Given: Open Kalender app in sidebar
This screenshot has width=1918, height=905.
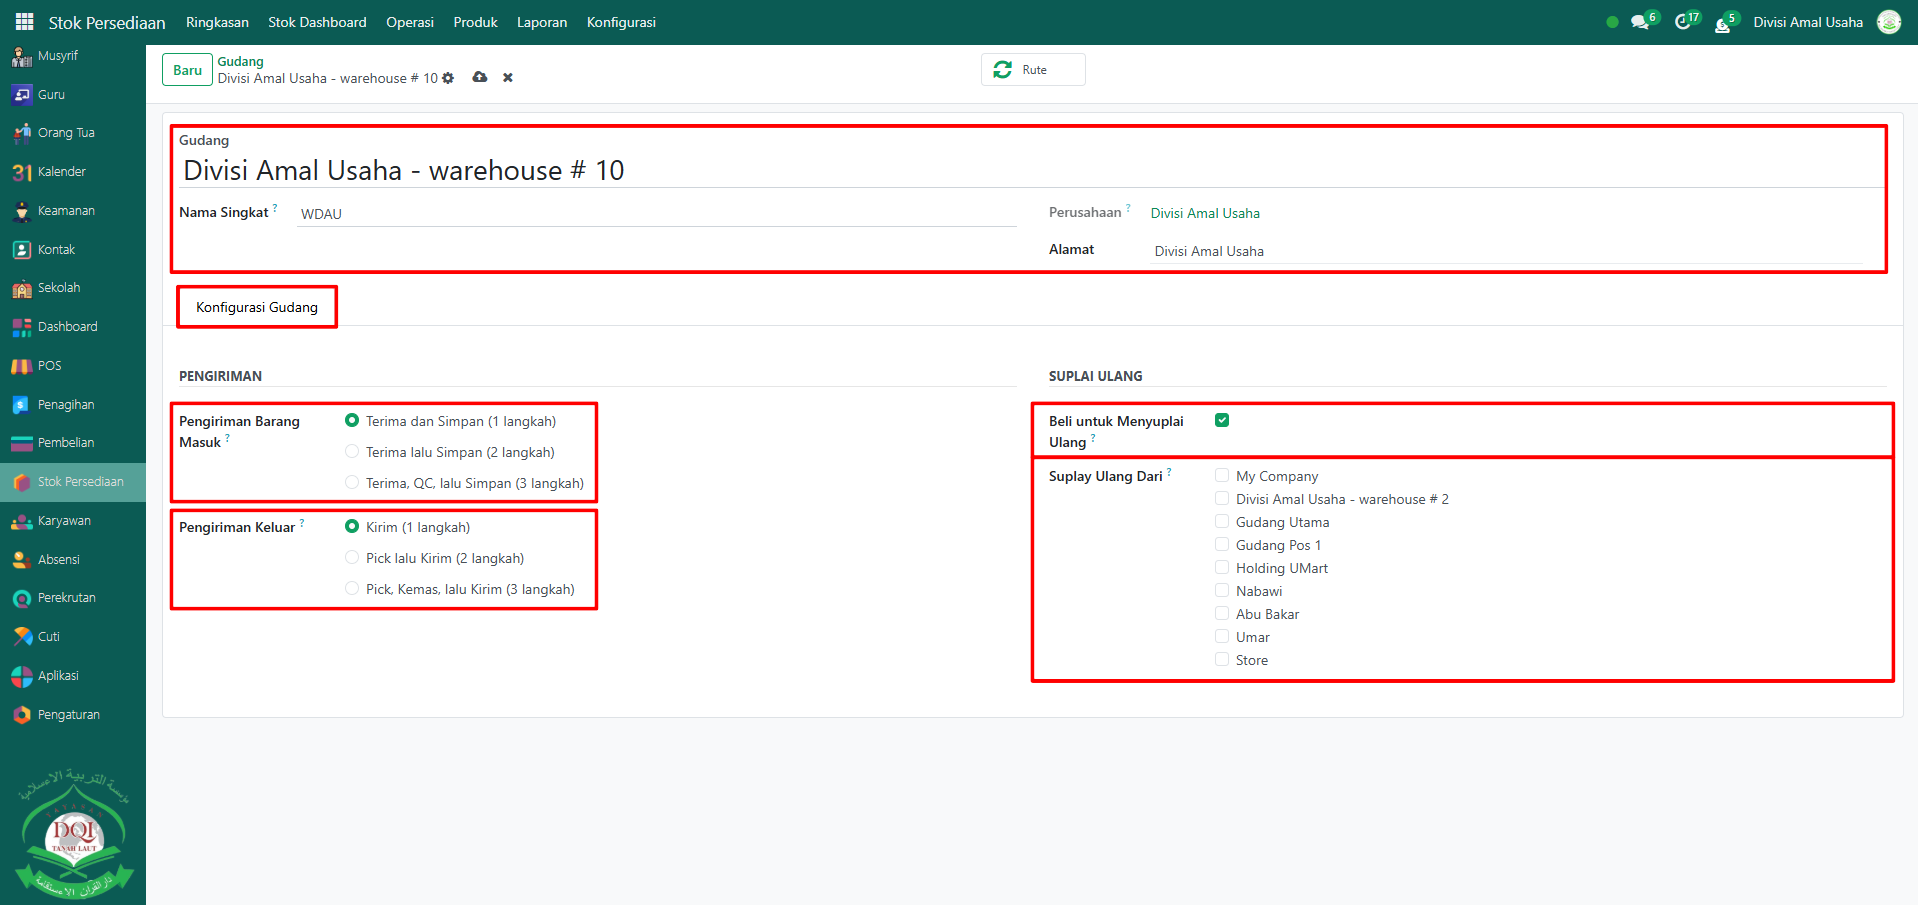Looking at the screenshot, I should (61, 172).
